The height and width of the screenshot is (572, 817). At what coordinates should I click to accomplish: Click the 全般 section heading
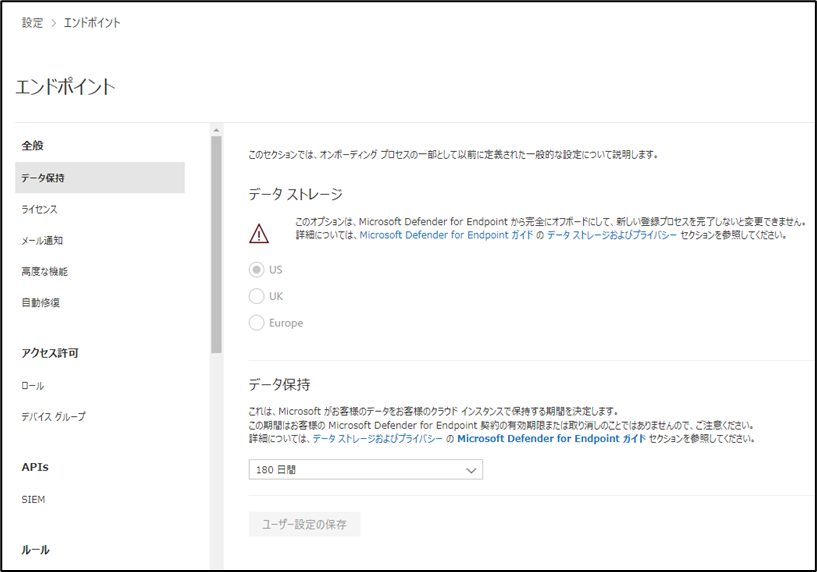click(x=32, y=146)
